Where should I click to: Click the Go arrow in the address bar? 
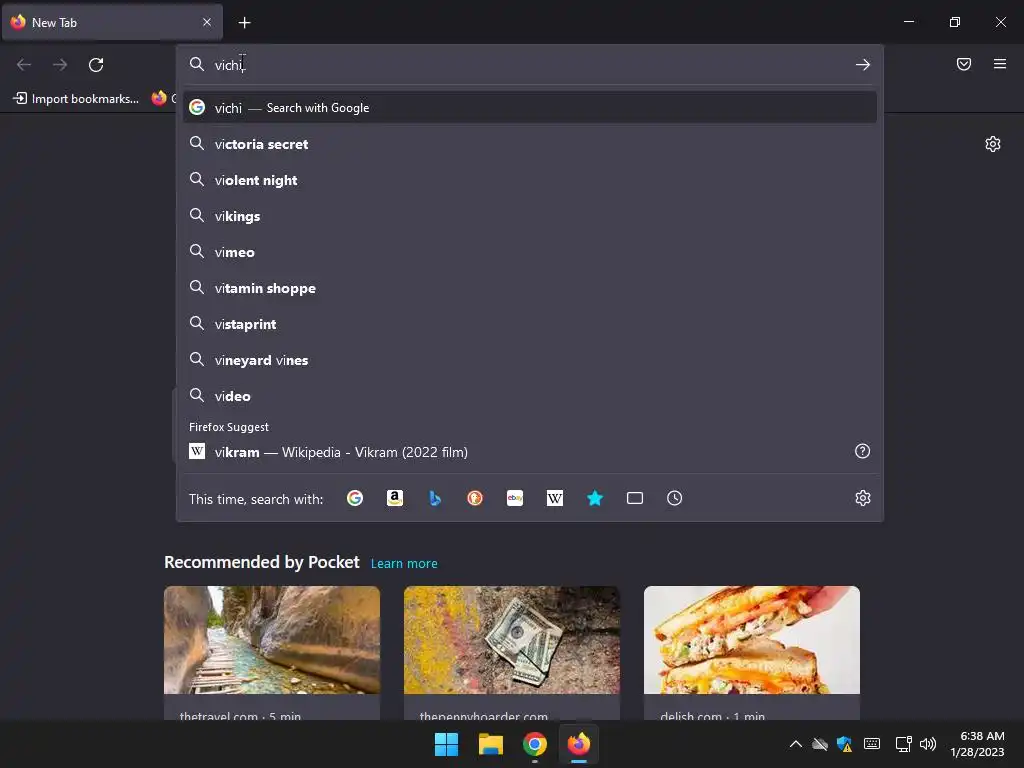863,65
